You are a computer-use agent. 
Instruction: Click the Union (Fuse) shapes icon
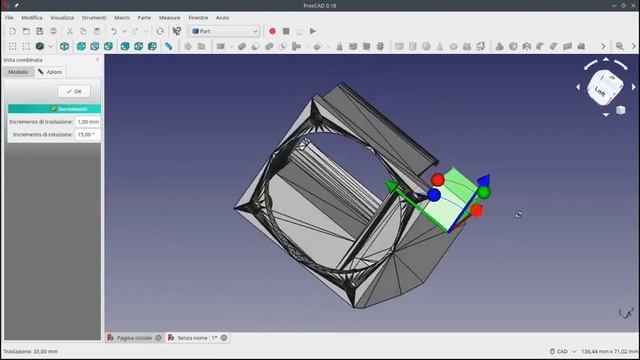269,46
